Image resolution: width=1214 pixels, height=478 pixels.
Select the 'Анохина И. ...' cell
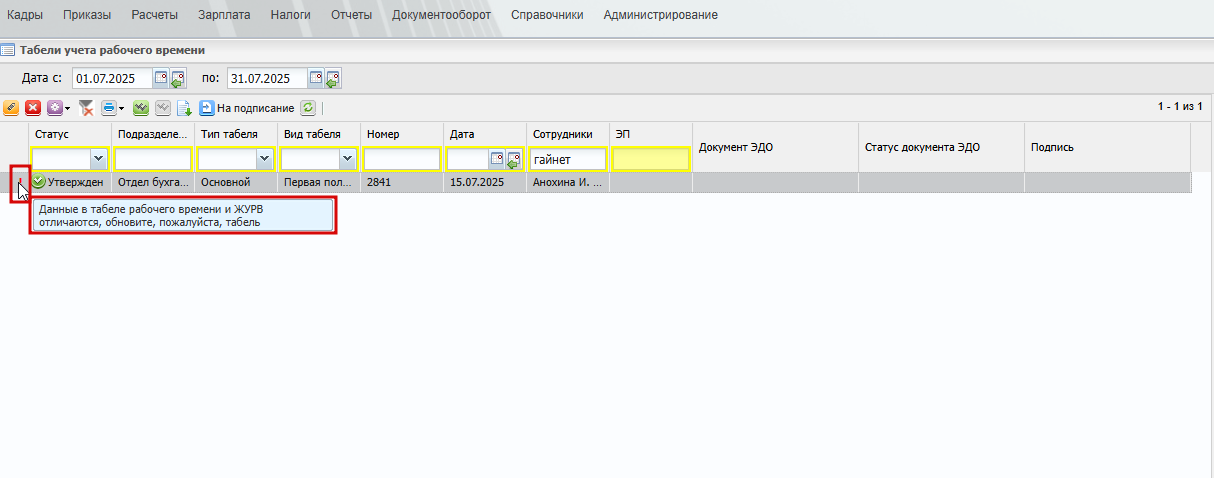[x=568, y=182]
